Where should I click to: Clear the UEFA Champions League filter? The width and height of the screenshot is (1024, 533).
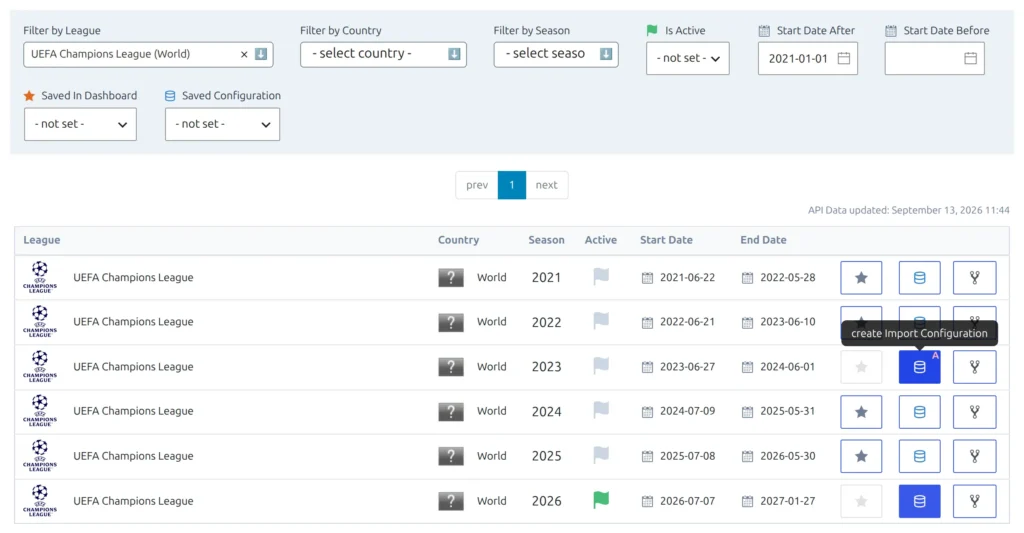[x=244, y=54]
